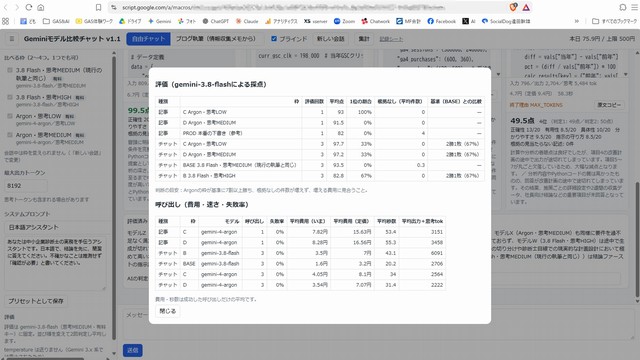Open the Brave Rewards triangle icon
640x360 pixels.
click(526, 7)
